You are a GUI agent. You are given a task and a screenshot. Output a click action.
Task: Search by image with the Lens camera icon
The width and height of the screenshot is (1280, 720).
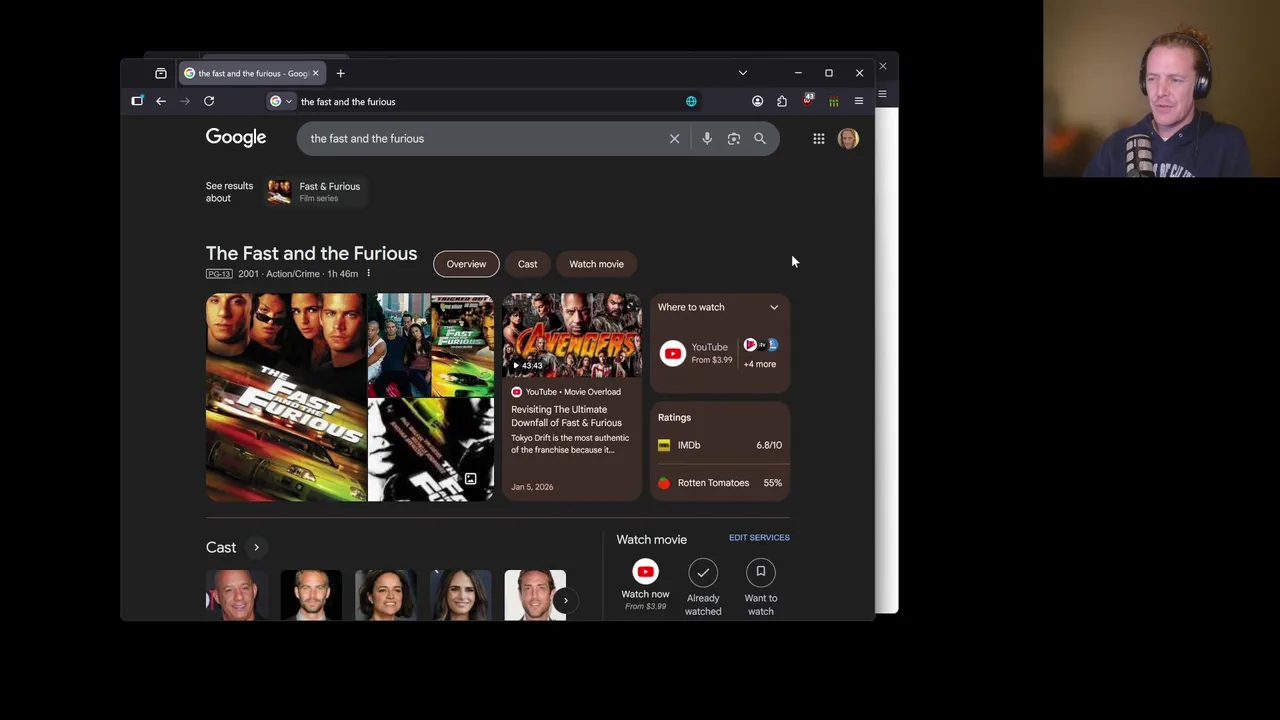click(734, 139)
